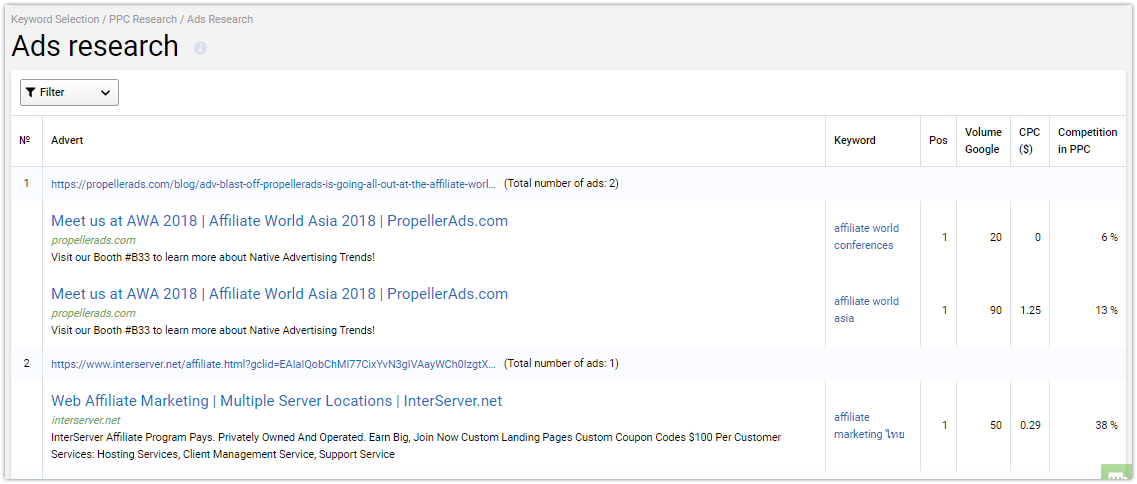1137x484 pixels.
Task: Click the Volume Google column header
Action: (x=983, y=141)
